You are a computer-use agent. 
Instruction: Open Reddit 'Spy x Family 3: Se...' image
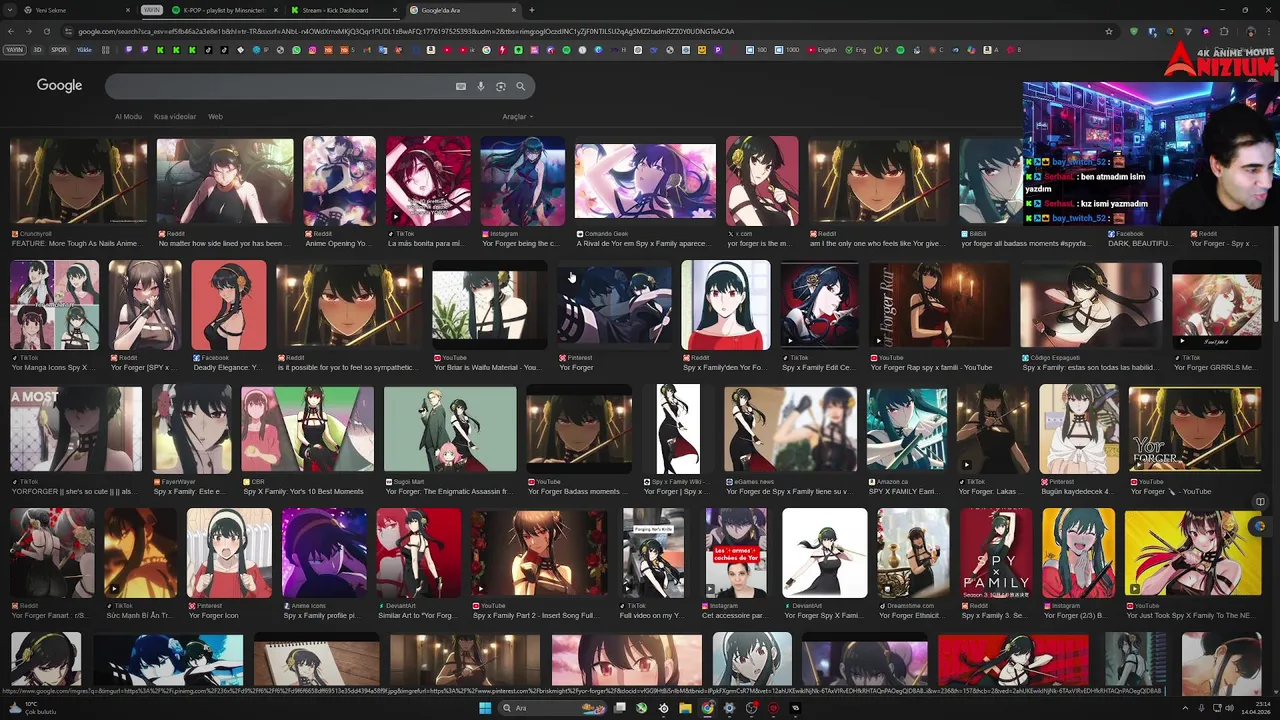[996, 553]
